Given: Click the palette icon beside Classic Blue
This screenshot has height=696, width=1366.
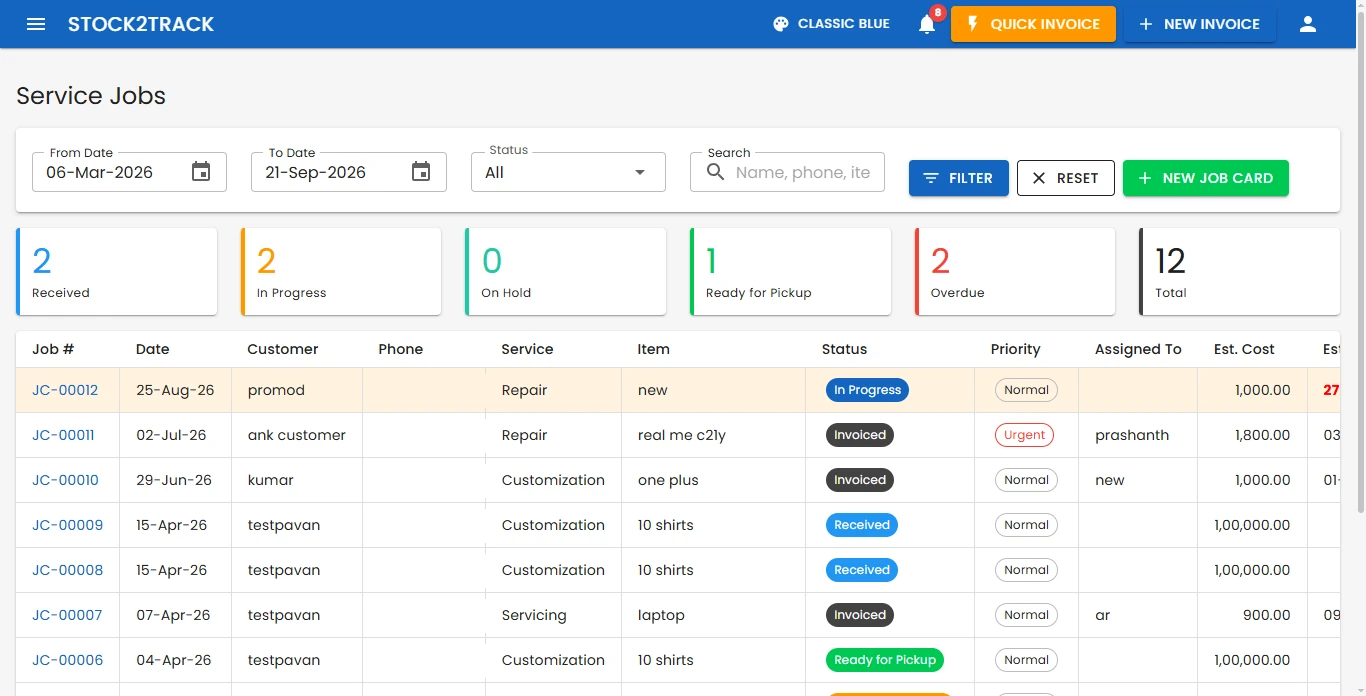Looking at the screenshot, I should [781, 24].
